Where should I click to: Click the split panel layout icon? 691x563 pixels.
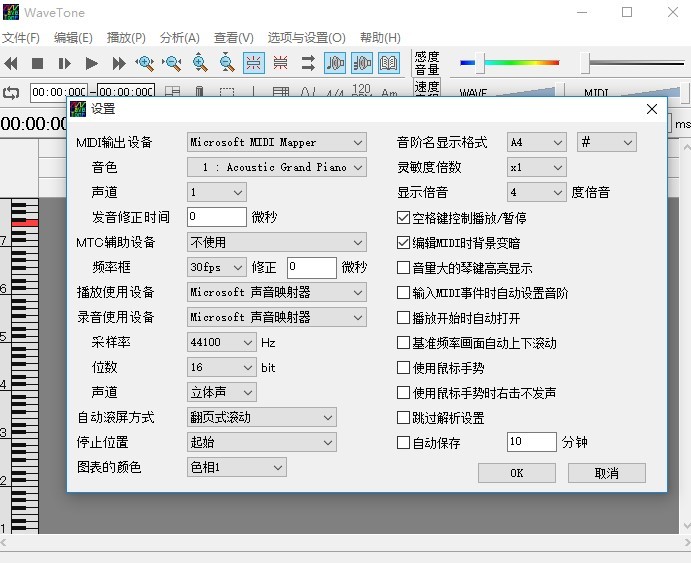172,92
